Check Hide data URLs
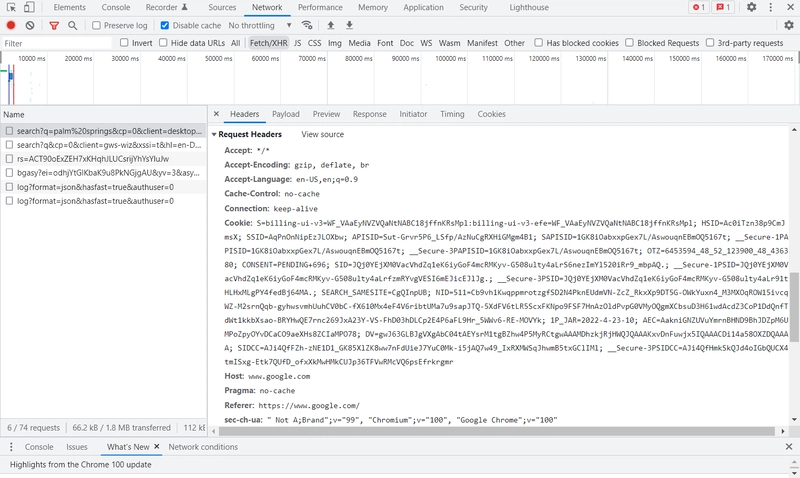This screenshot has width=800, height=478. tap(163, 43)
